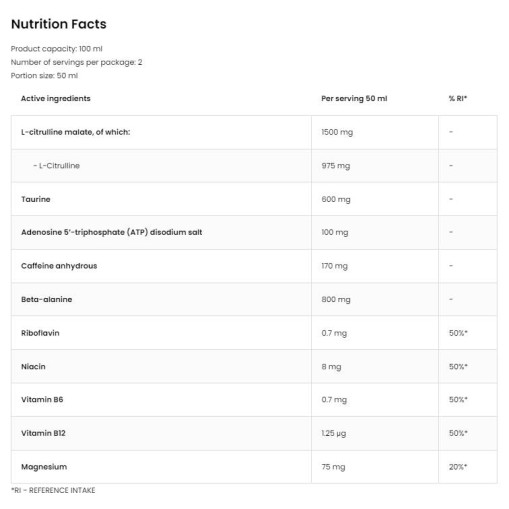Select the Niacin row label
This screenshot has height=509, width=509.
point(33,367)
